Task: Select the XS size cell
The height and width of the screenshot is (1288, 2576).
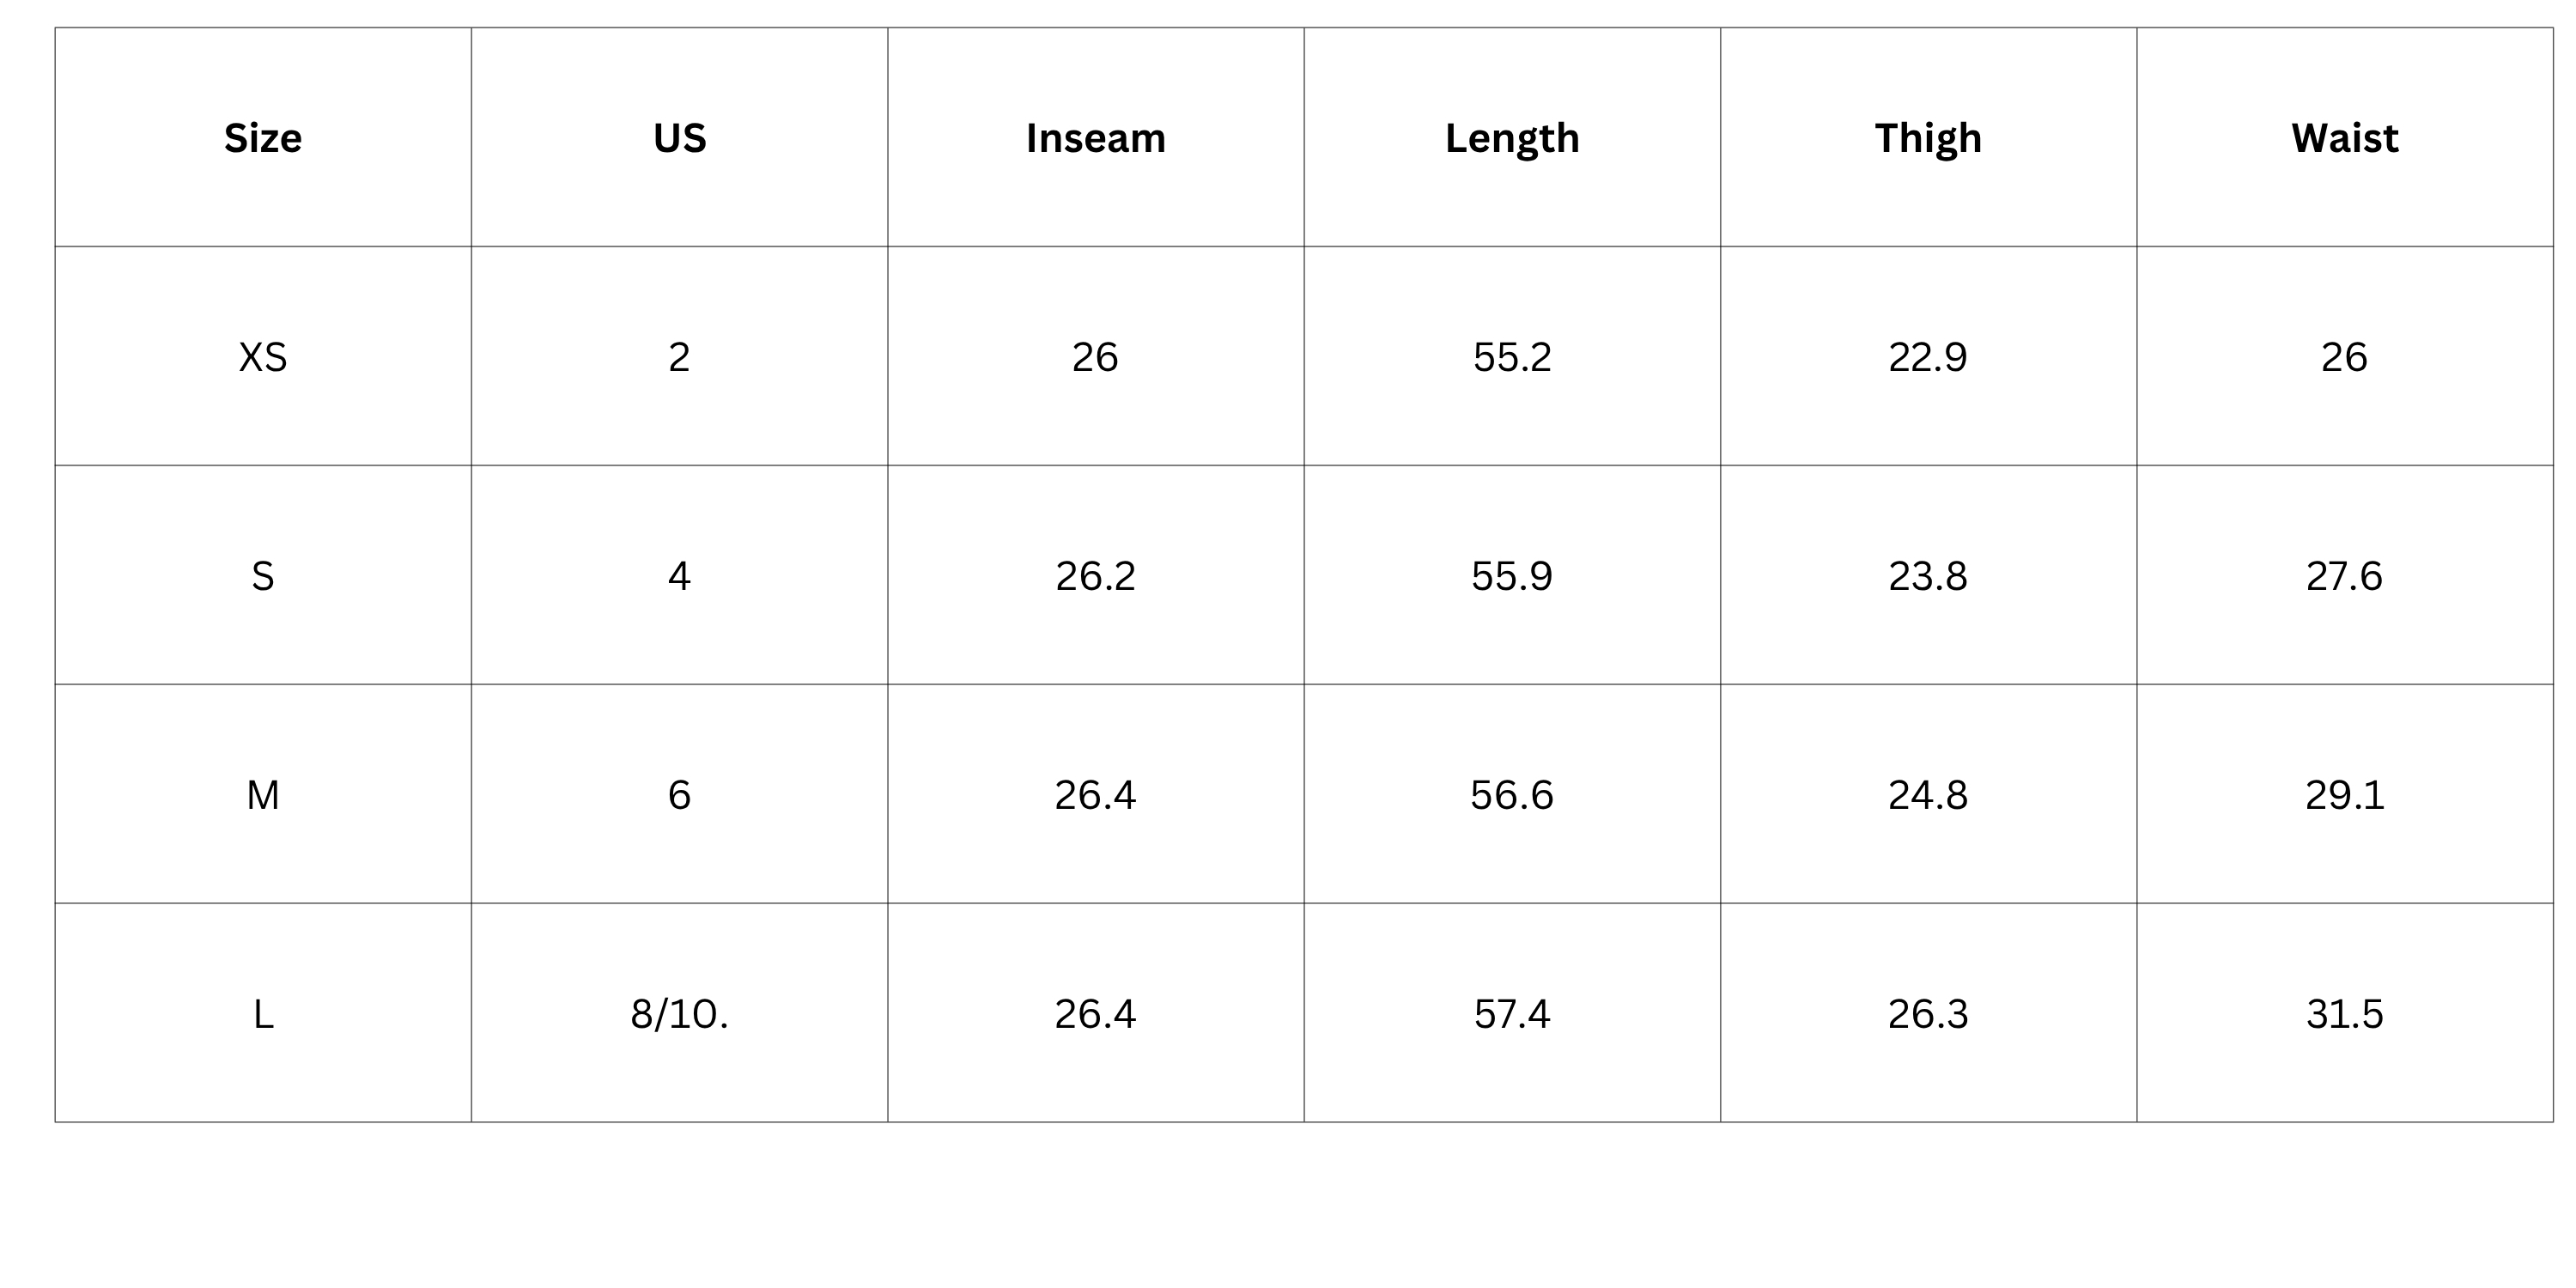Action: point(262,357)
